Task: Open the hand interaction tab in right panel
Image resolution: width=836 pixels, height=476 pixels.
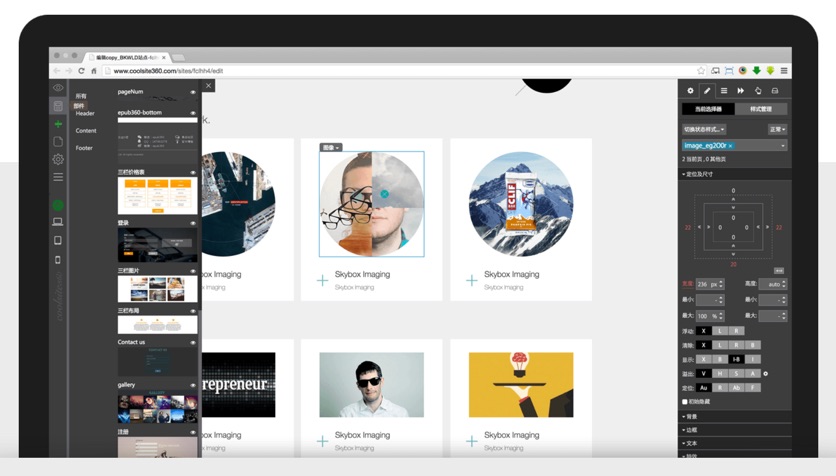Action: [758, 91]
